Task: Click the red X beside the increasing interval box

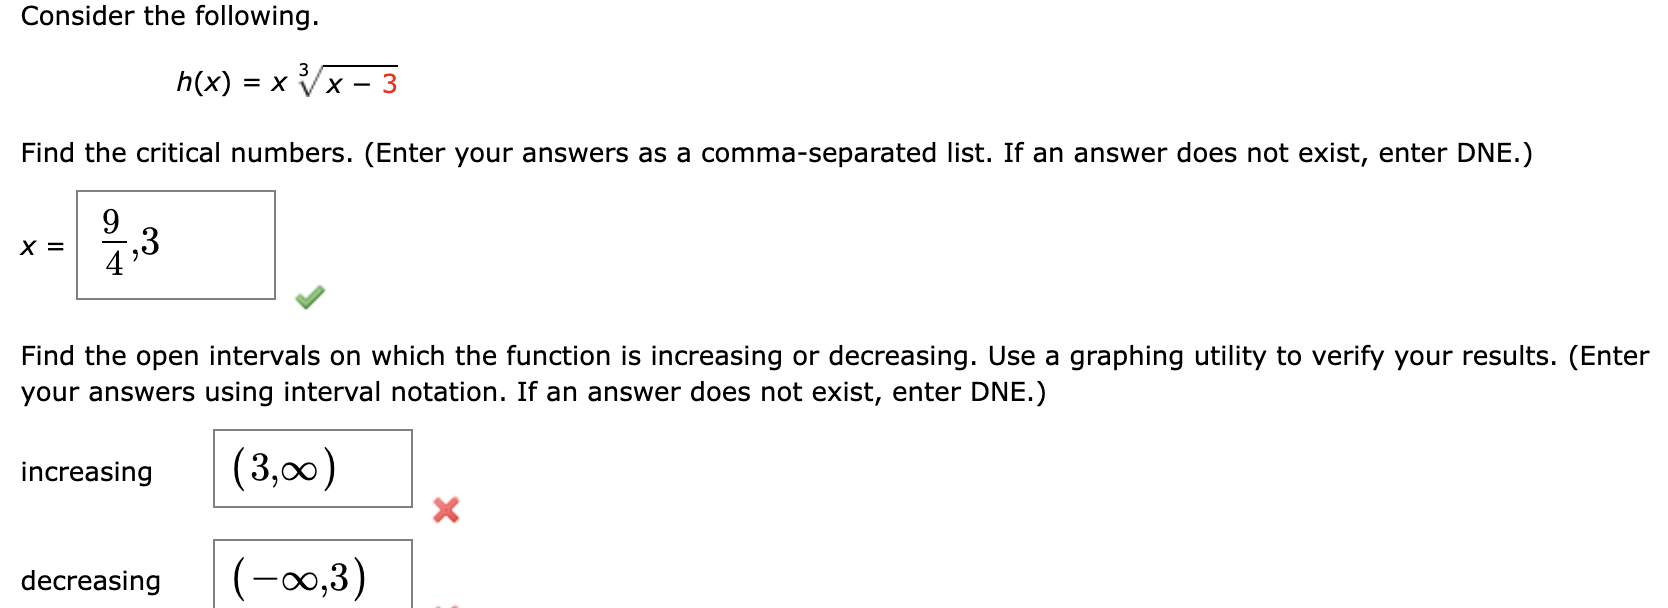Action: pyautogui.click(x=447, y=508)
